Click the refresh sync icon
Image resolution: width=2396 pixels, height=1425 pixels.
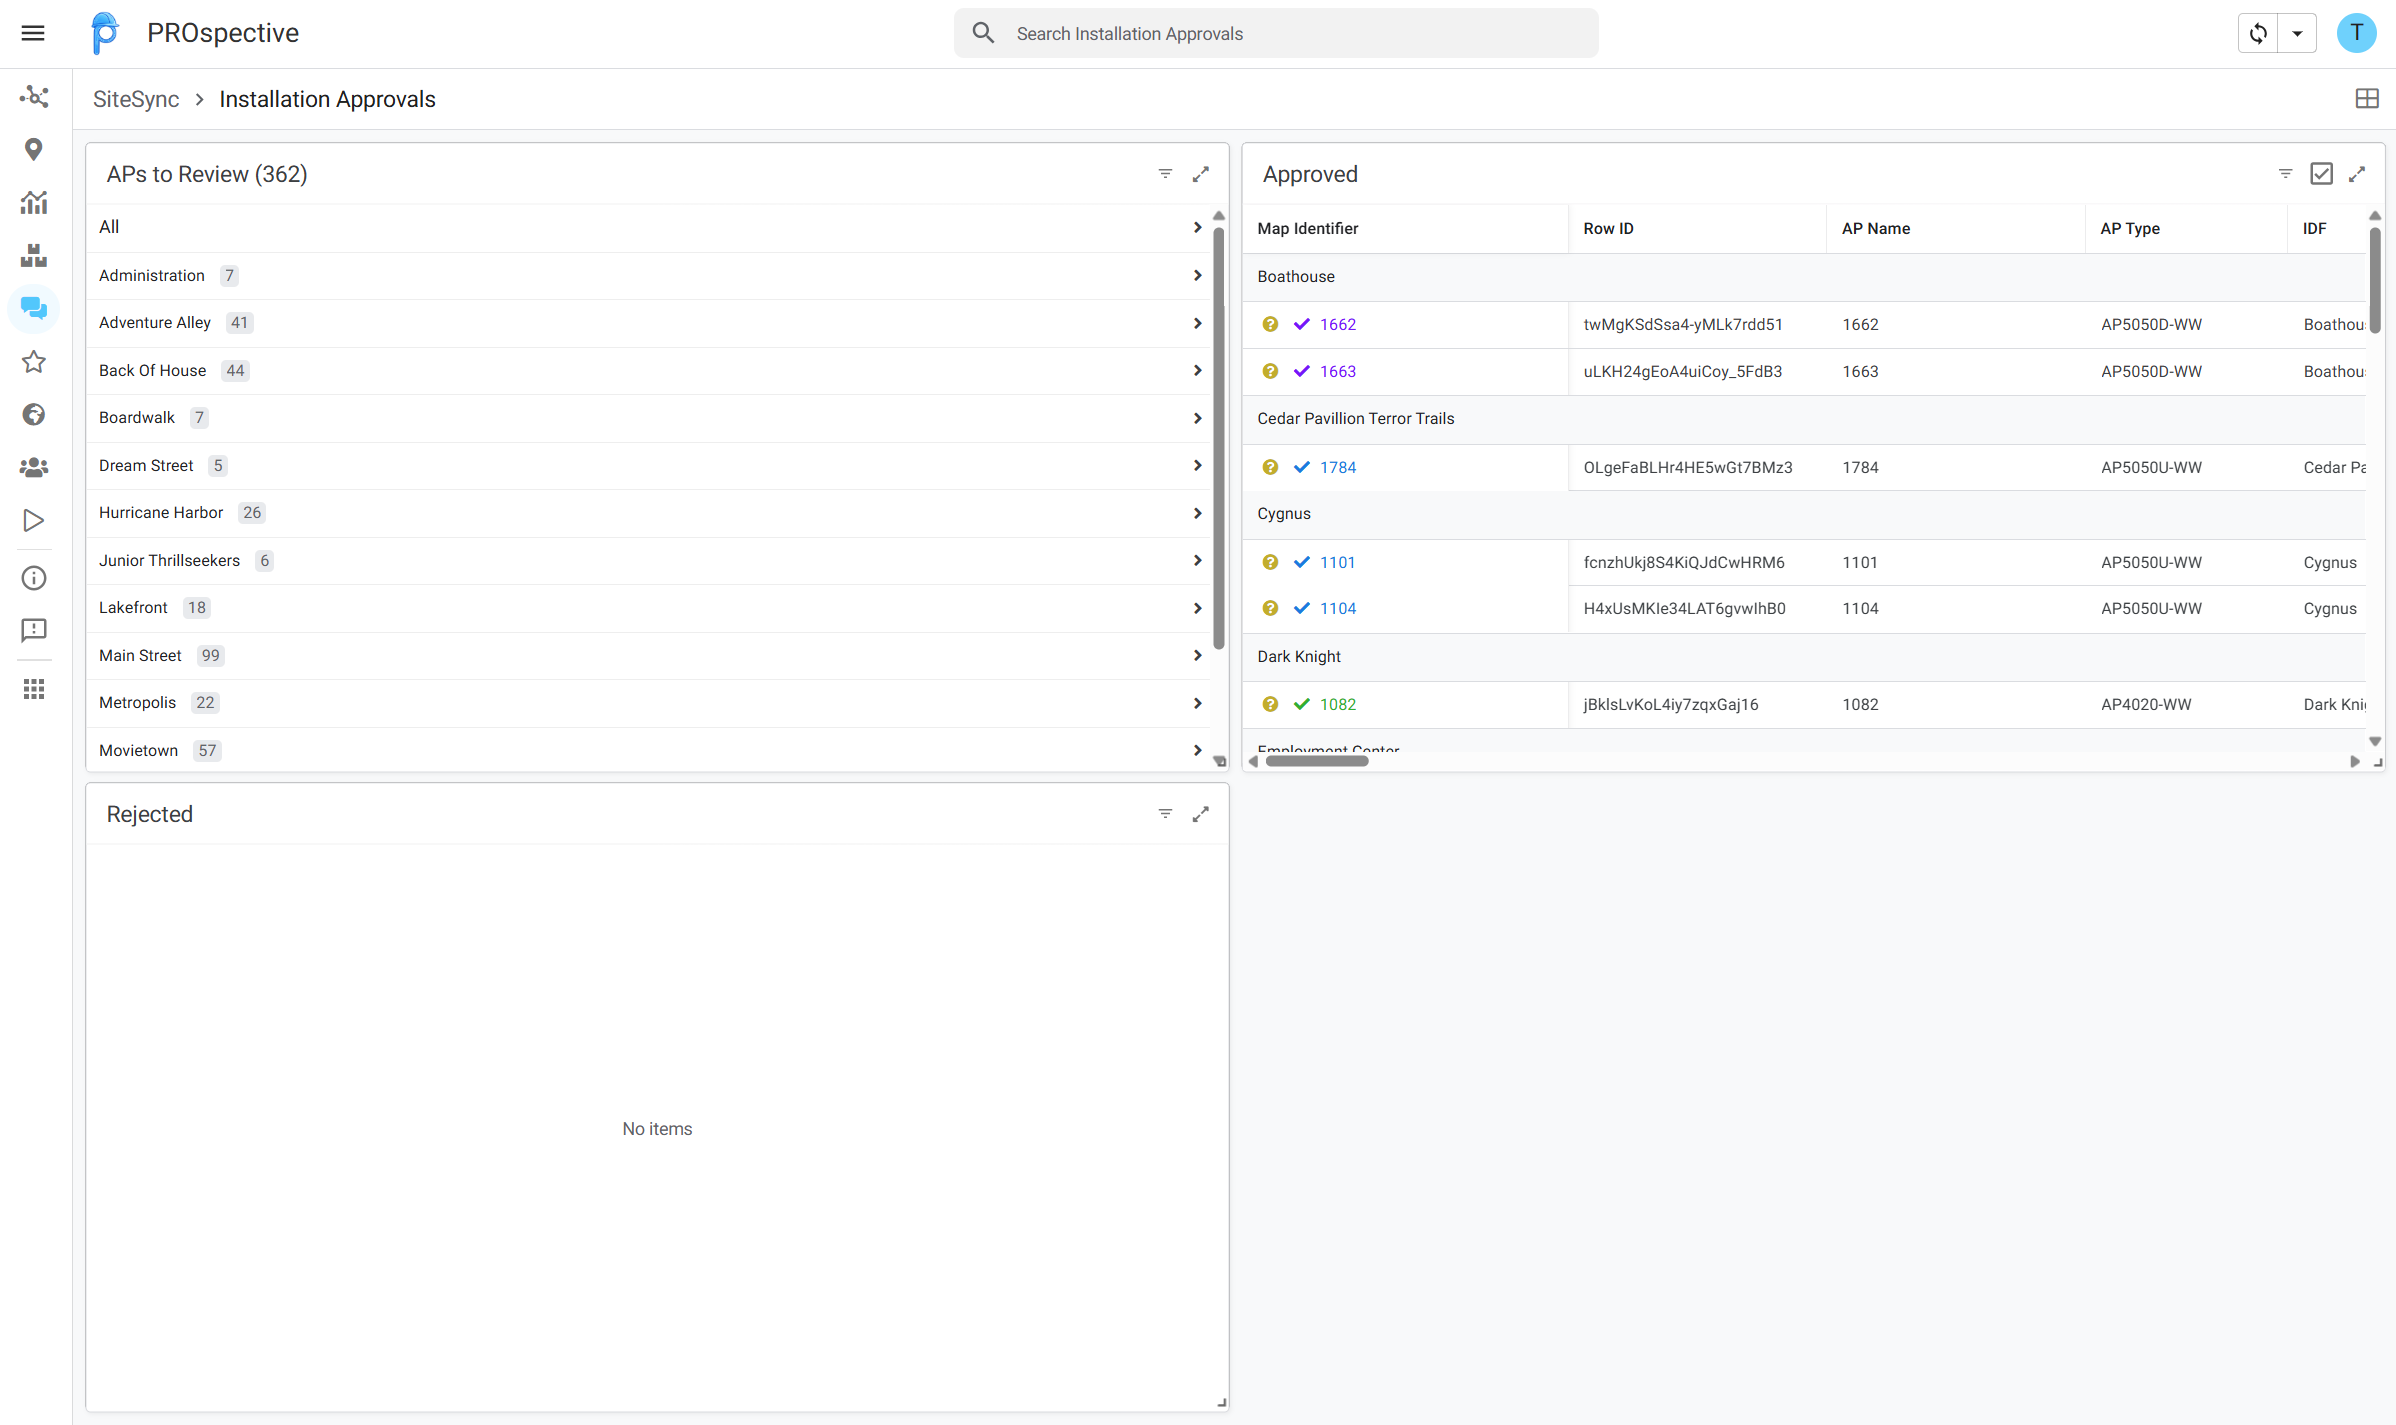[2258, 33]
